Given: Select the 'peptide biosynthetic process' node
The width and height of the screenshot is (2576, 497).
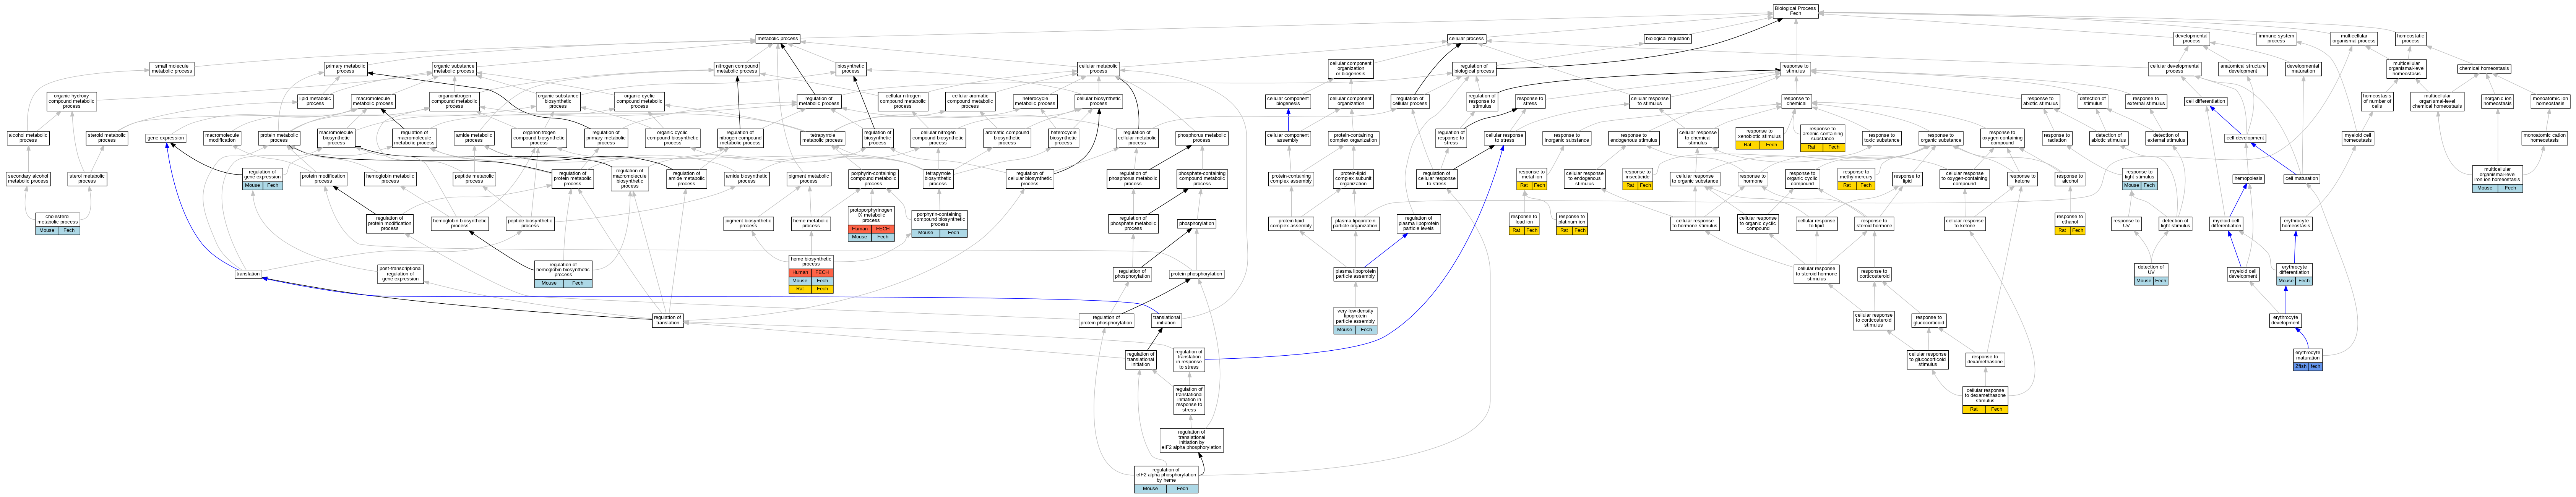Looking at the screenshot, I should pyautogui.click(x=530, y=223).
